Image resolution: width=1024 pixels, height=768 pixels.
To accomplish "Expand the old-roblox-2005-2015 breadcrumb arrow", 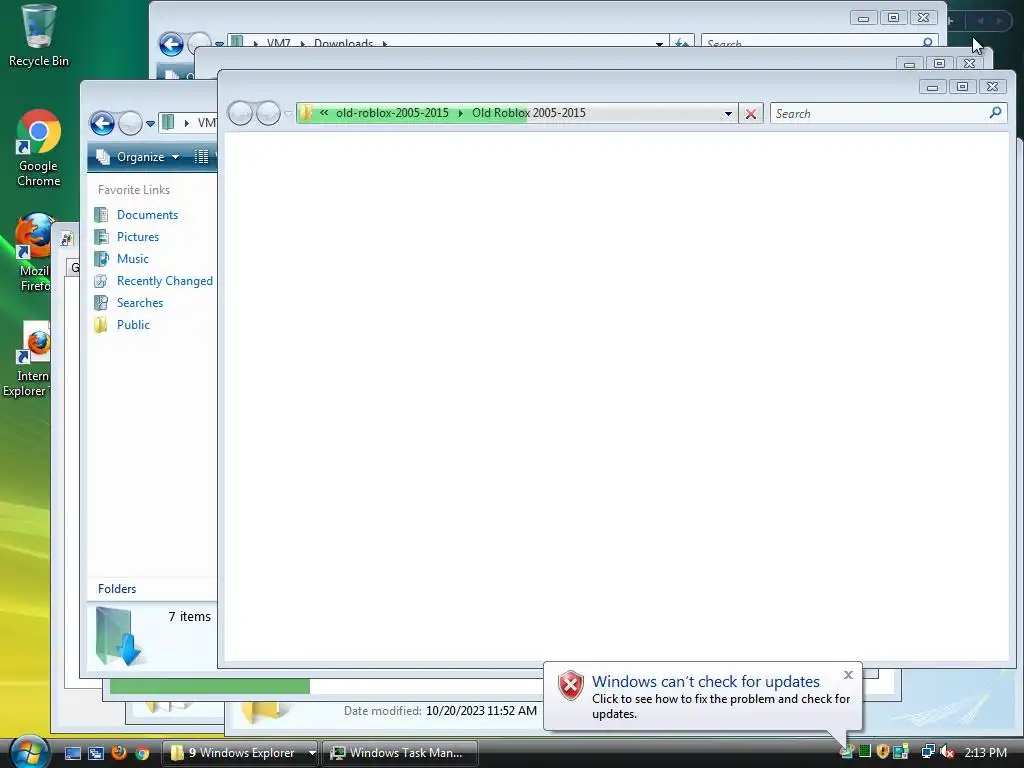I will coord(460,114).
